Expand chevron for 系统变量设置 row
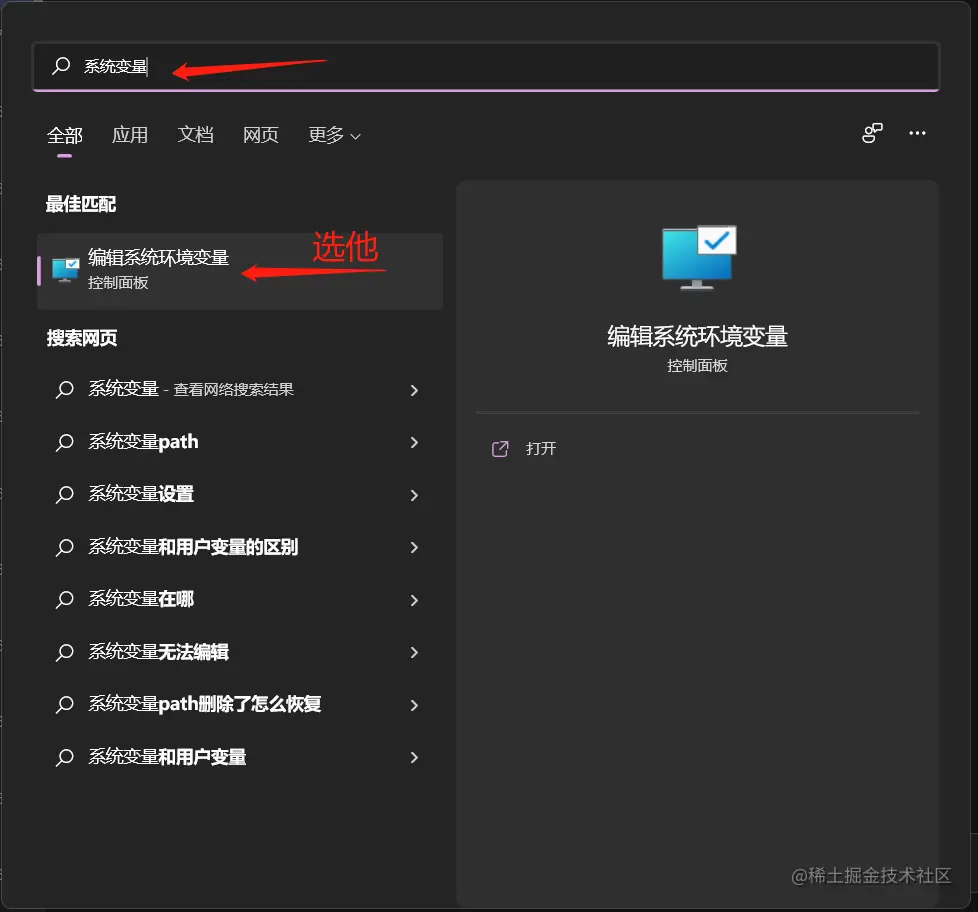The height and width of the screenshot is (912, 978). [x=414, y=495]
